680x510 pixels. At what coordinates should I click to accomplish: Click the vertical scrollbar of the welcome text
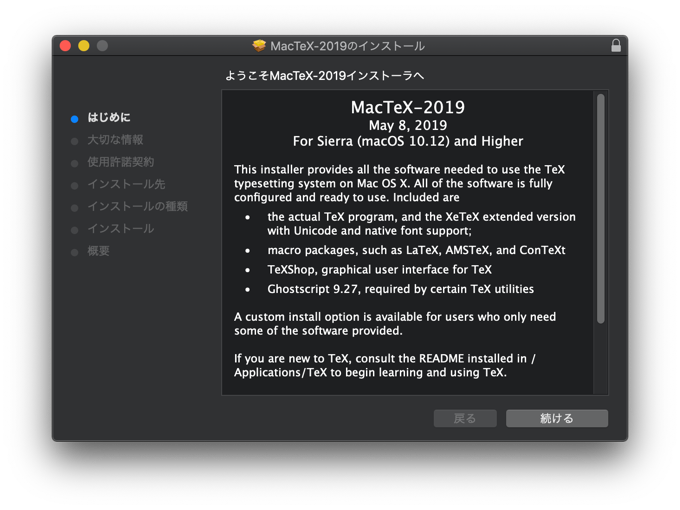click(x=601, y=209)
